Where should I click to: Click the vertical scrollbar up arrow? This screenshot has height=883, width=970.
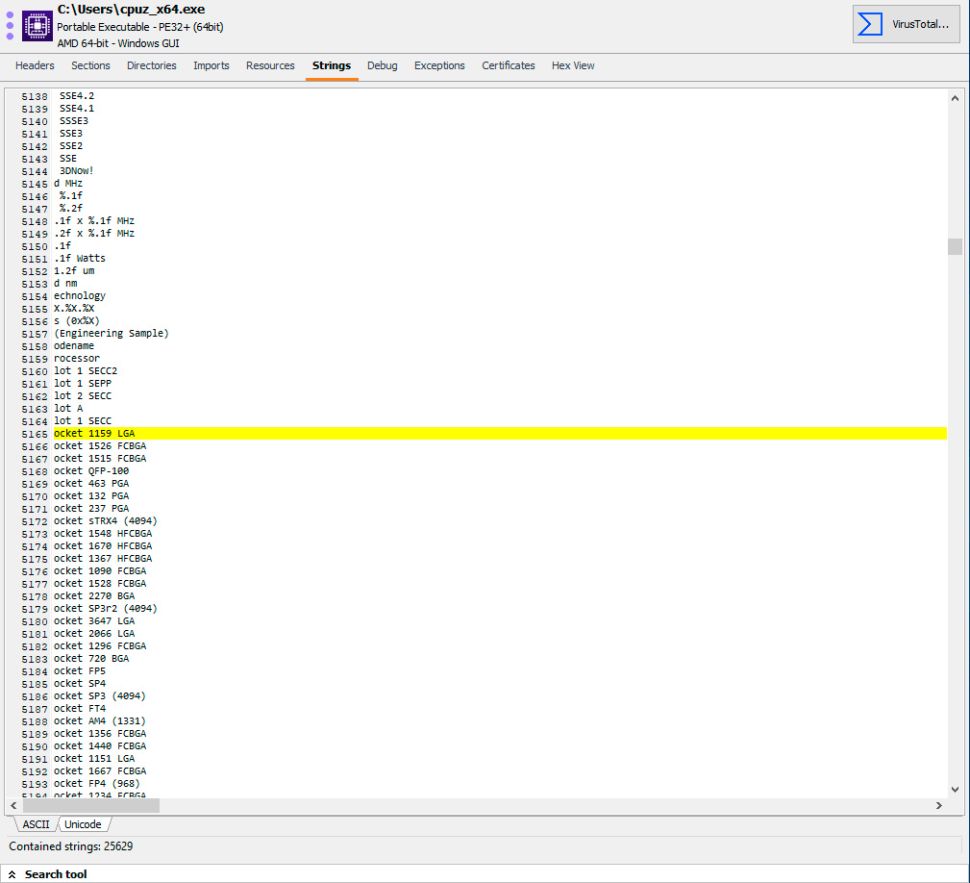955,98
